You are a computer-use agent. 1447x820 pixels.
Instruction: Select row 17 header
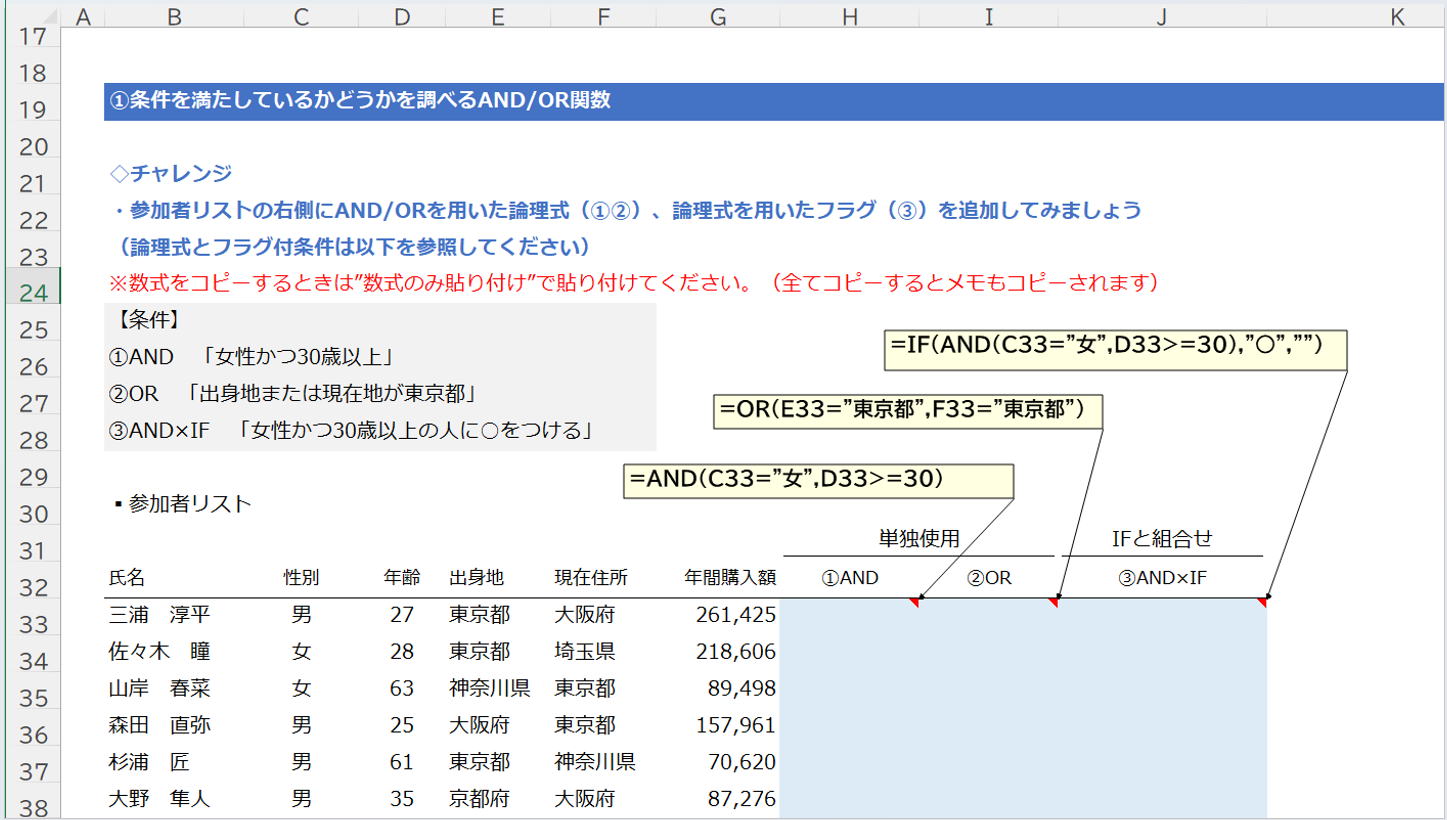31,37
